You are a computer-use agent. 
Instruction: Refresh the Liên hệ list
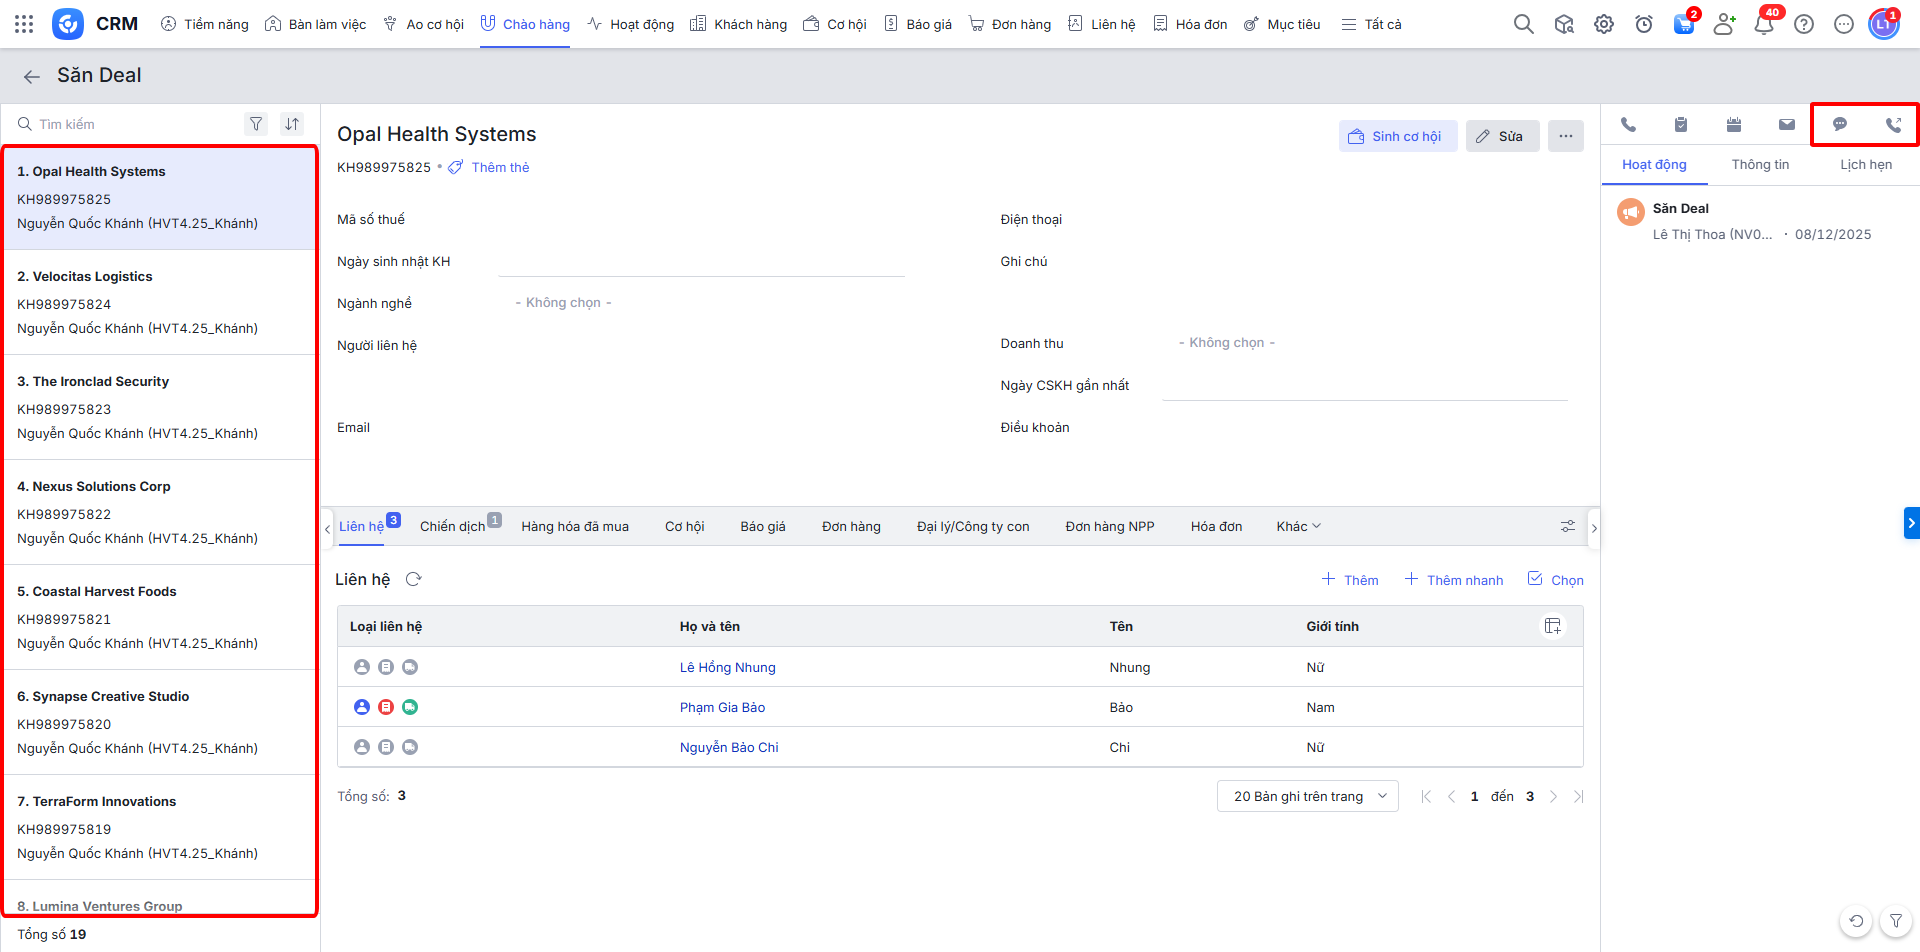pos(414,580)
